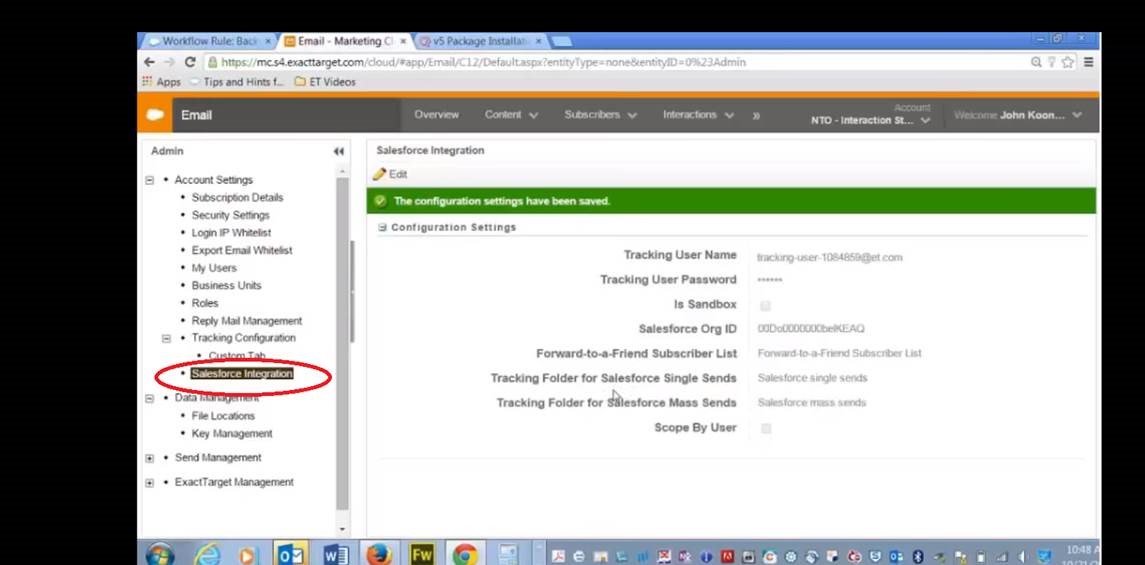Open Outlook from the taskbar
This screenshot has height=565, width=1145.
(x=291, y=556)
